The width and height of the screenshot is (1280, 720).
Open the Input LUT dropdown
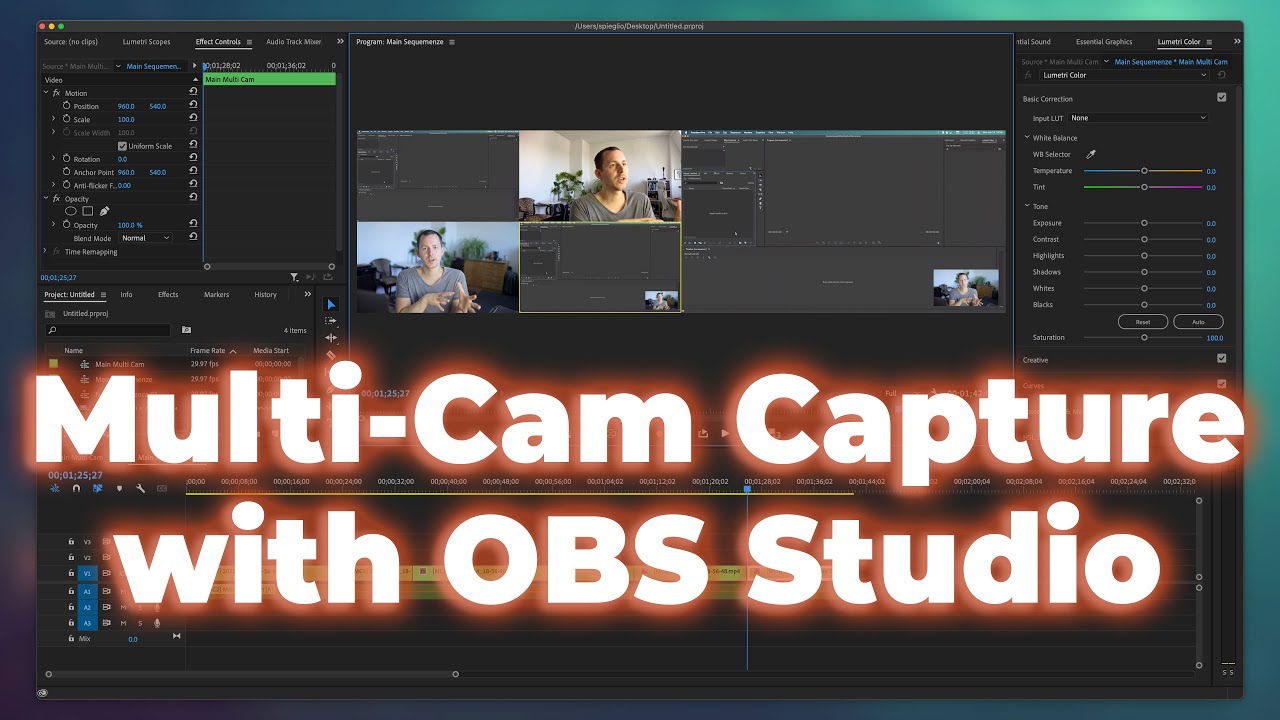(x=1138, y=118)
